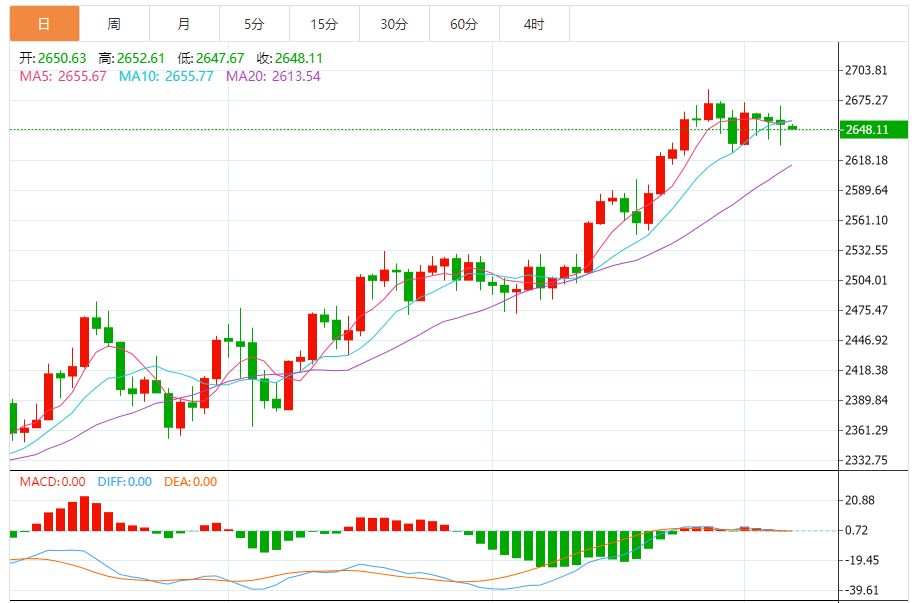918x603 pixels.
Task: Click the tallest red MACD histogram bar
Action: pos(85,513)
